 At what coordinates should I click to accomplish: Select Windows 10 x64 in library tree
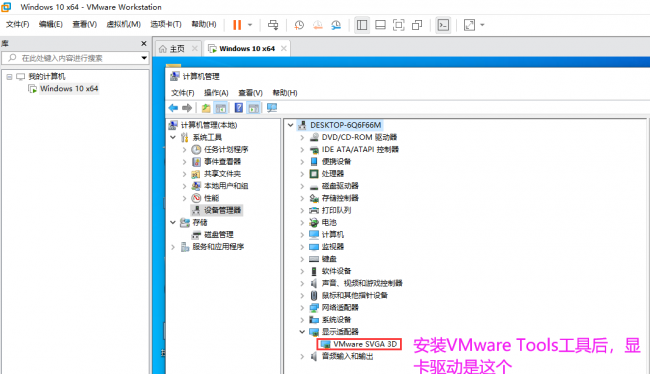[69, 89]
